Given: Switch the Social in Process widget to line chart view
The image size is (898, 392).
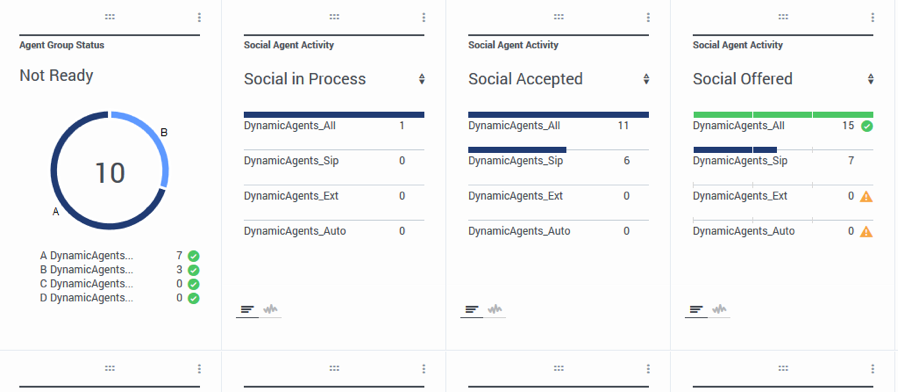Looking at the screenshot, I should (270, 309).
